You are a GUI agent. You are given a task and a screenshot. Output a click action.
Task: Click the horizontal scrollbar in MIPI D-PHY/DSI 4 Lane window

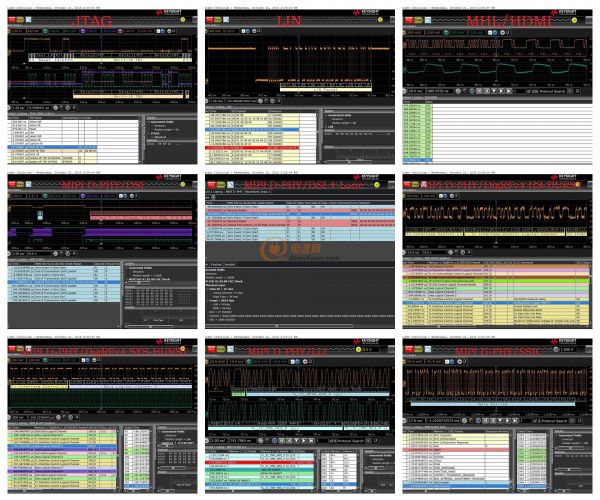click(279, 326)
